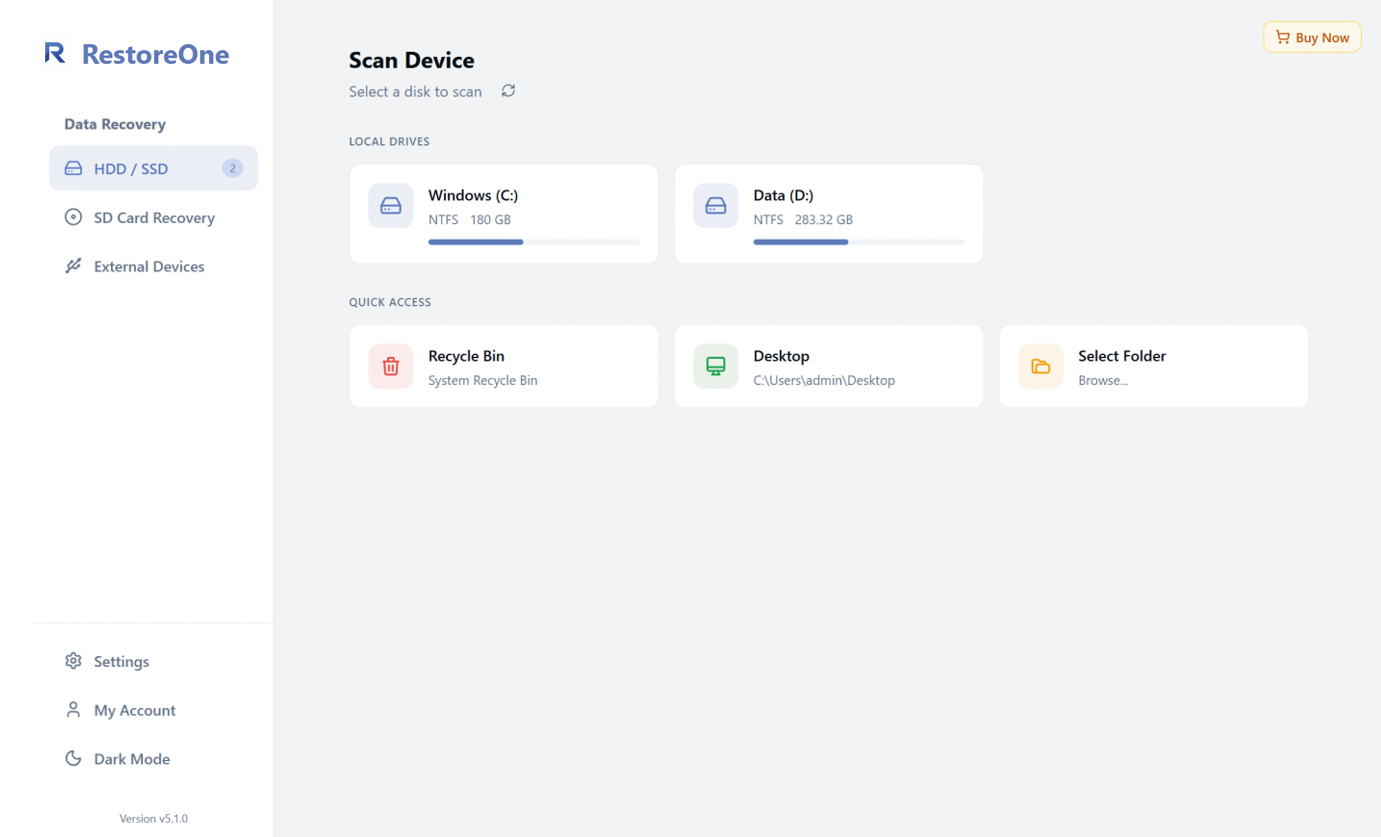Refresh the disk list
Viewport: 1381px width, 837px height.
coord(508,91)
